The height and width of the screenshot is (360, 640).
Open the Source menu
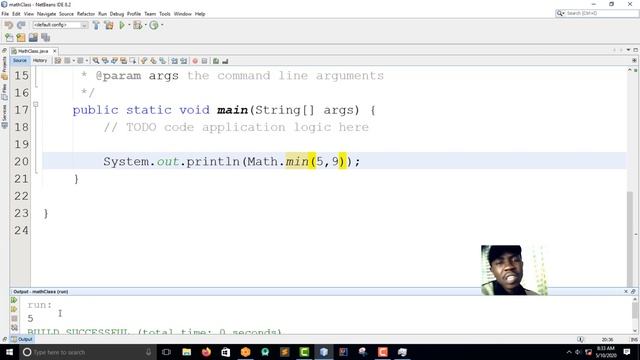pos(67,14)
